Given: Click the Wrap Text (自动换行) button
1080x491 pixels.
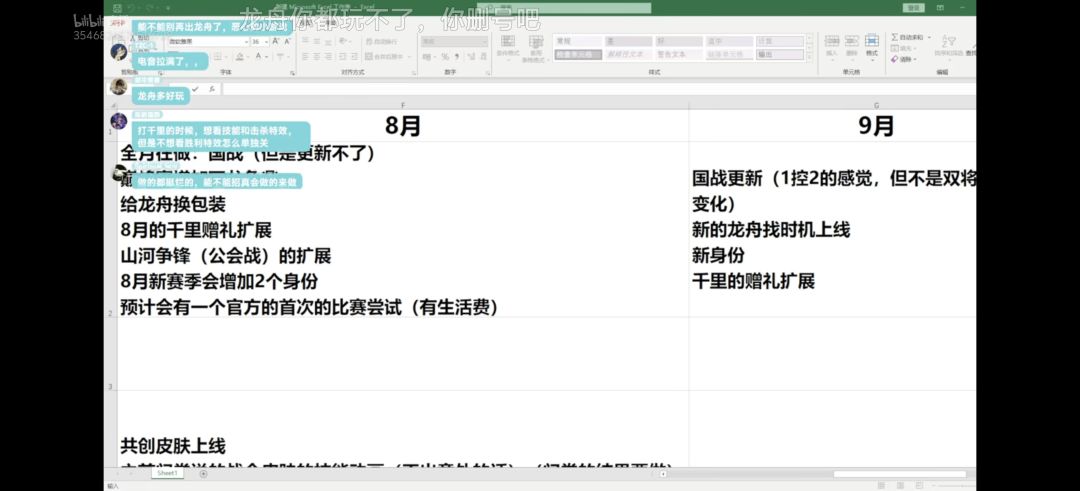Looking at the screenshot, I should 381,41.
